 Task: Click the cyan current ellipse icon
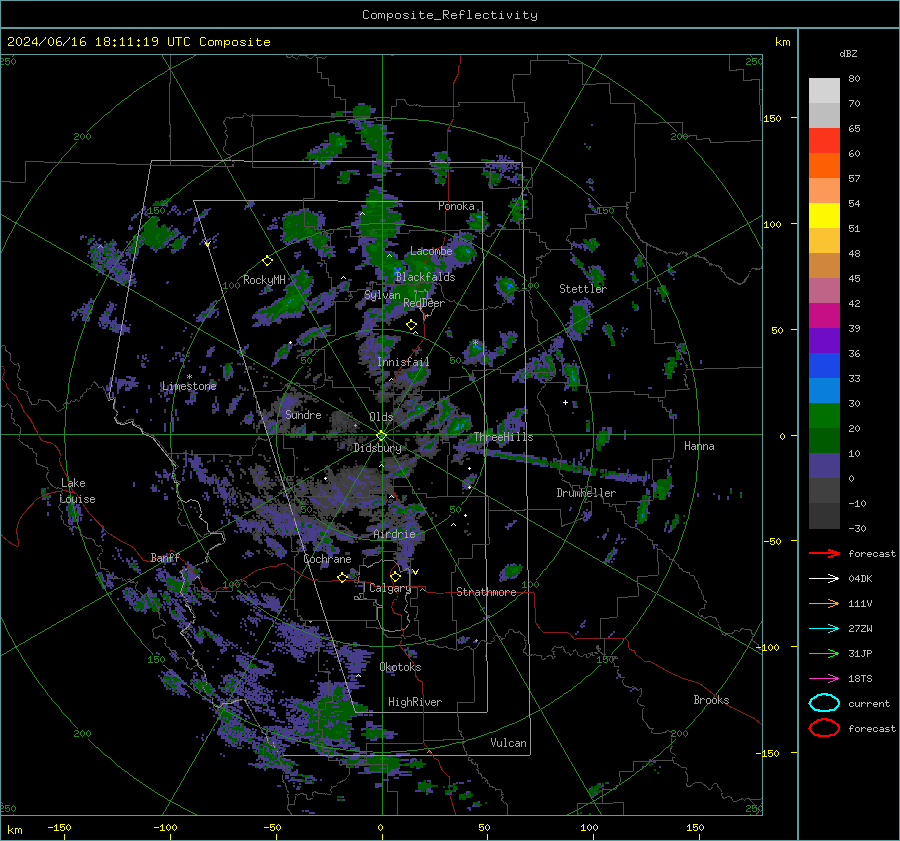point(824,703)
